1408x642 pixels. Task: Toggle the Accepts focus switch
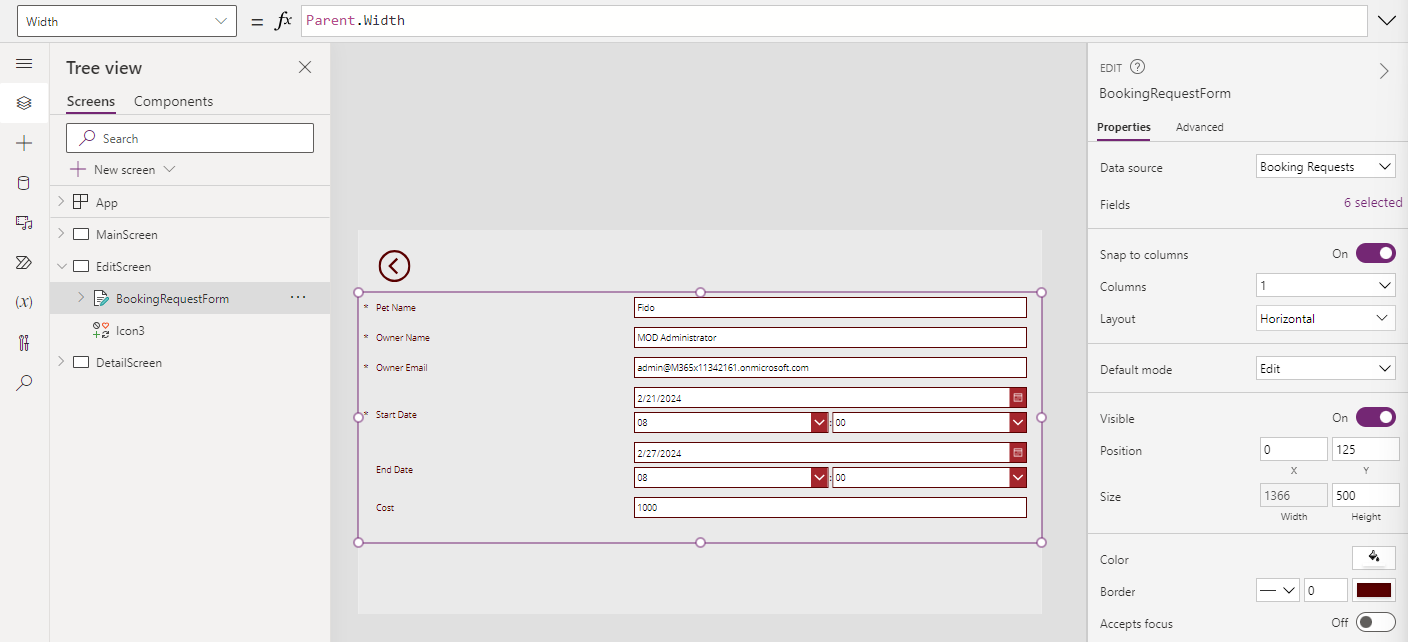pyautogui.click(x=1375, y=623)
